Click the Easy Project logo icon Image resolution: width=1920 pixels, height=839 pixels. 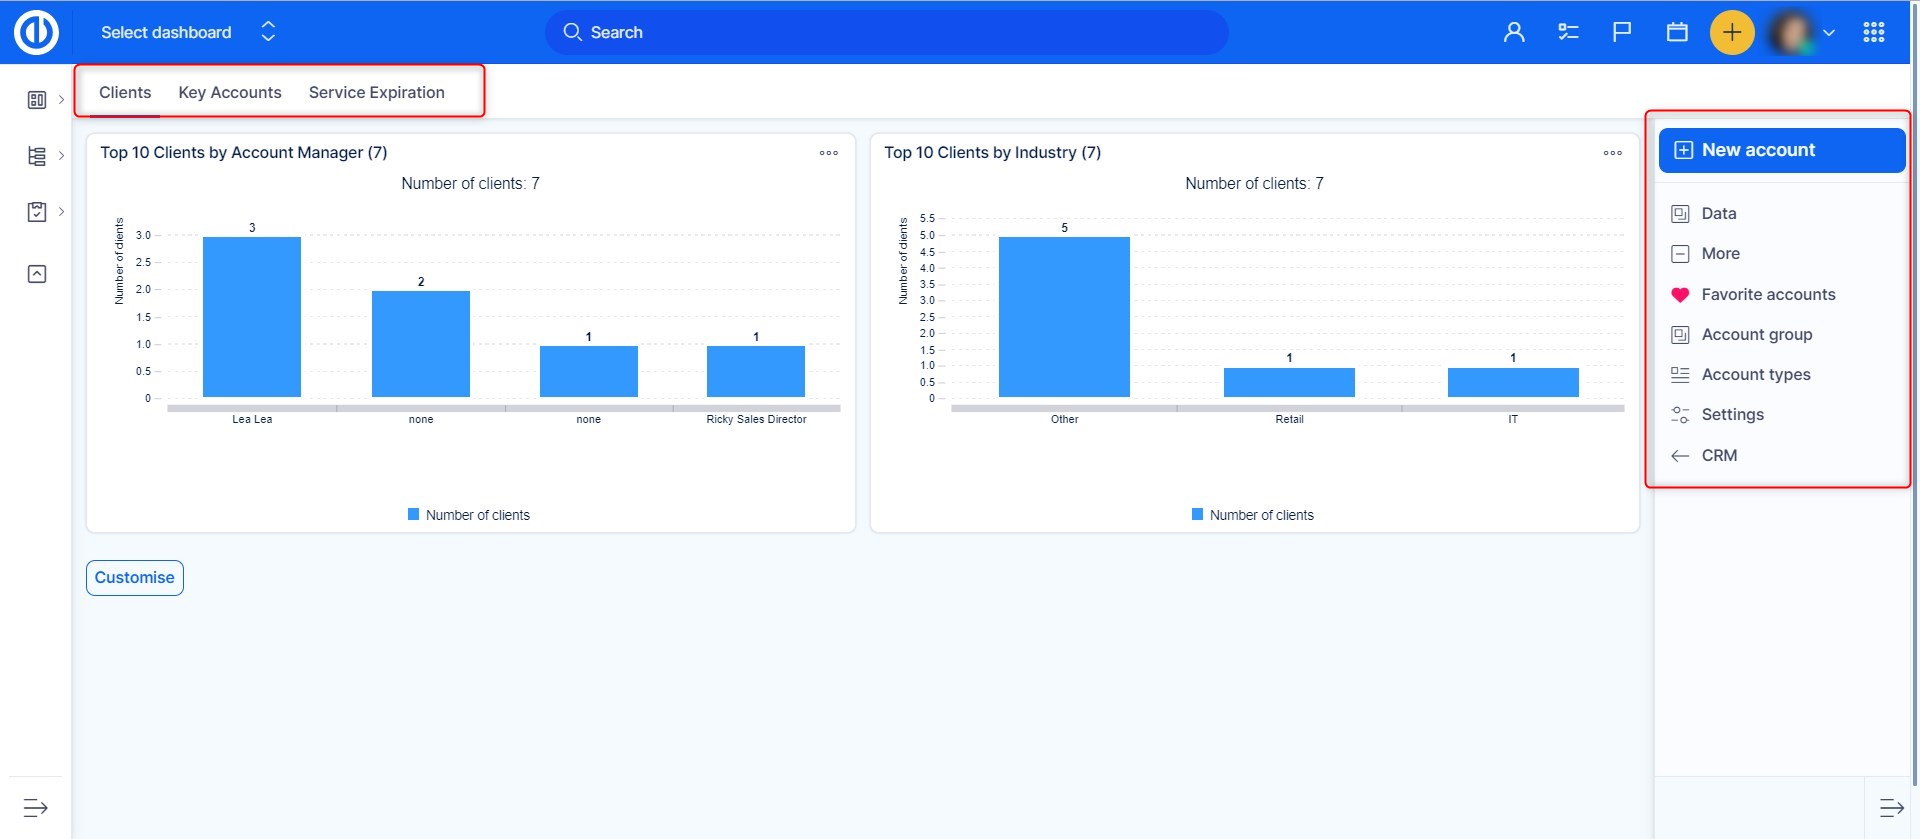click(x=36, y=32)
